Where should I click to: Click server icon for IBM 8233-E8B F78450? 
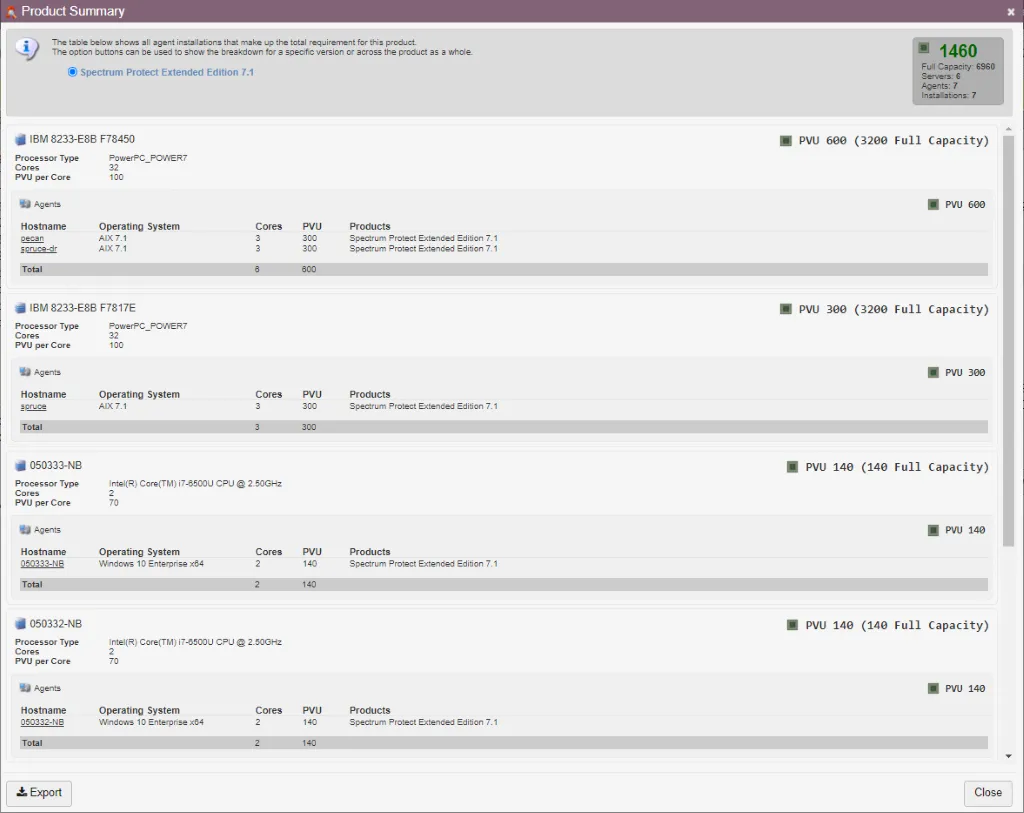point(20,139)
